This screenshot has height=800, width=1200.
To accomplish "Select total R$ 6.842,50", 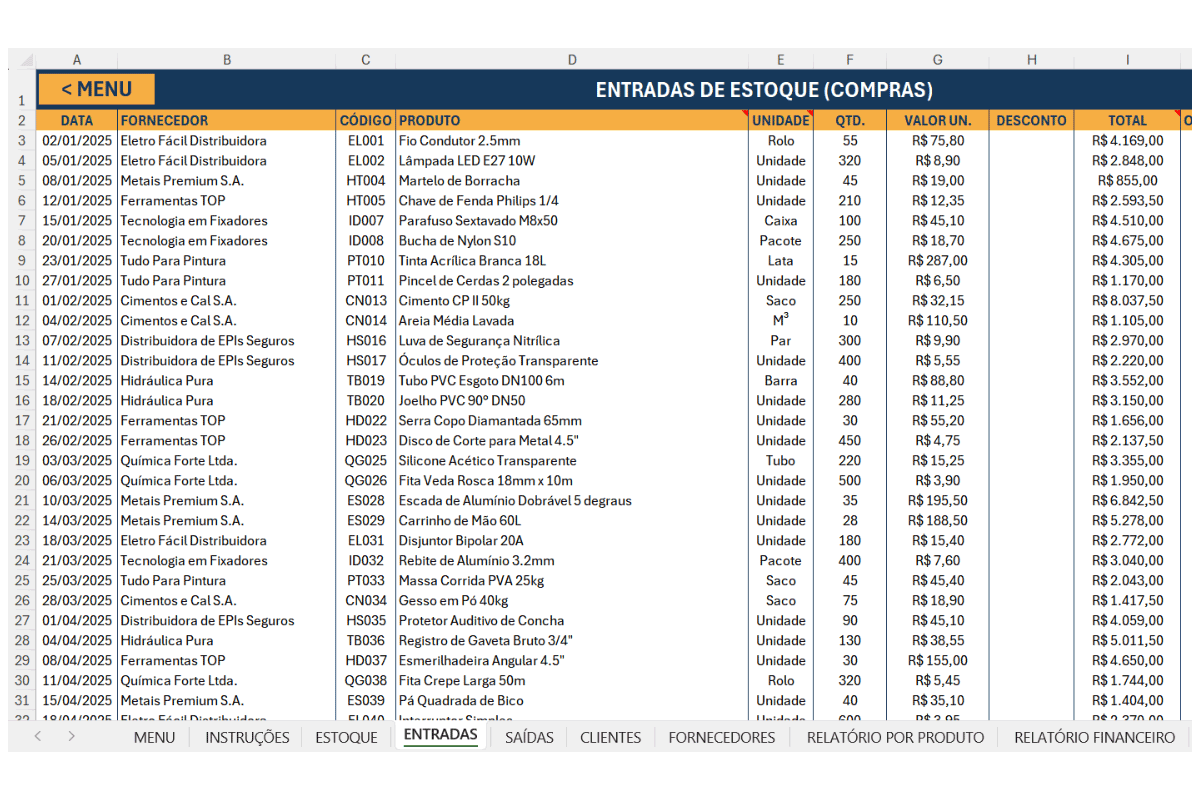I will (x=1127, y=501).
